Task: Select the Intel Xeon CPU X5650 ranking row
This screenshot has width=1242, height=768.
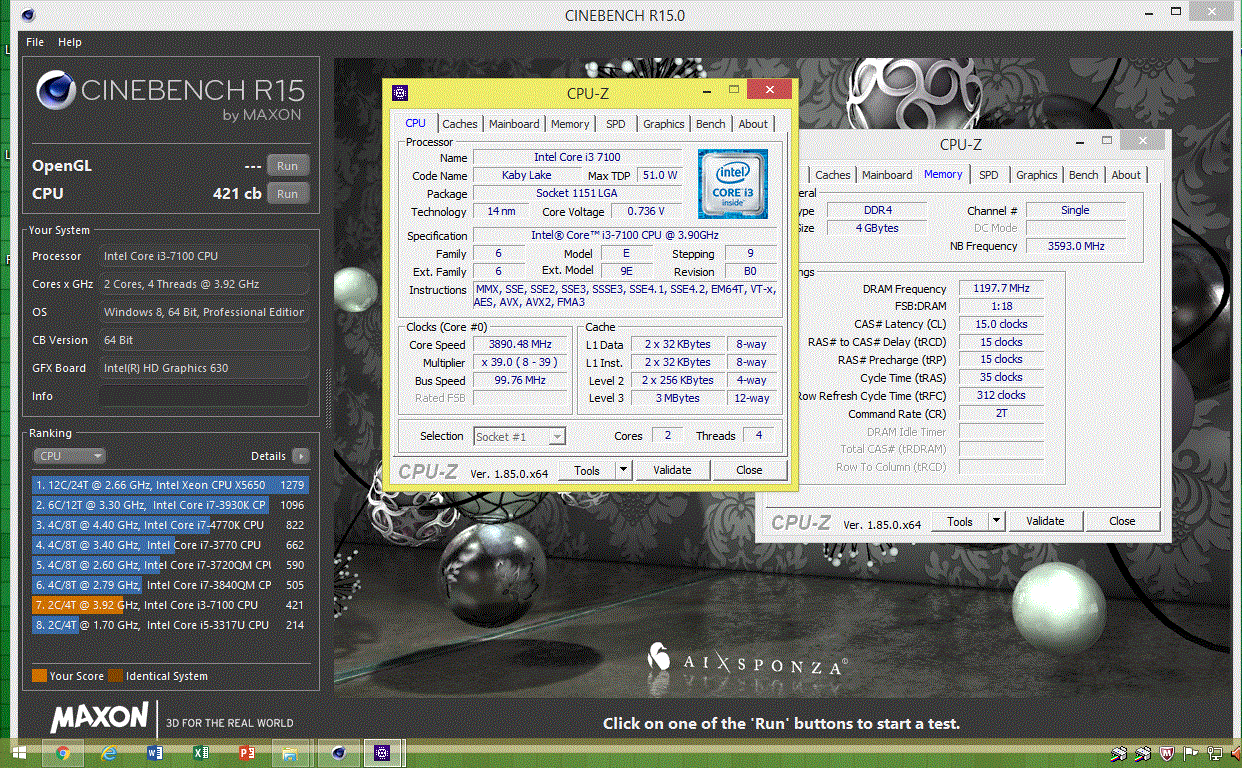Action: [x=170, y=485]
